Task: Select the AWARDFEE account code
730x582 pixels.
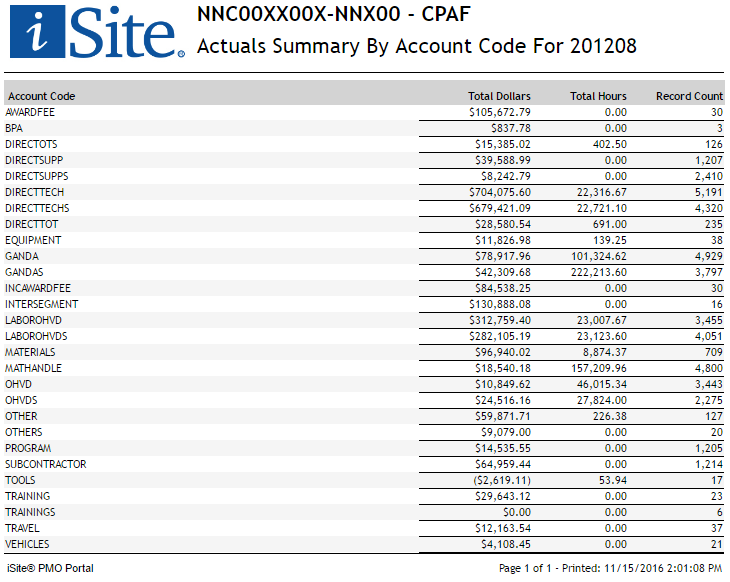Action: (x=30, y=112)
